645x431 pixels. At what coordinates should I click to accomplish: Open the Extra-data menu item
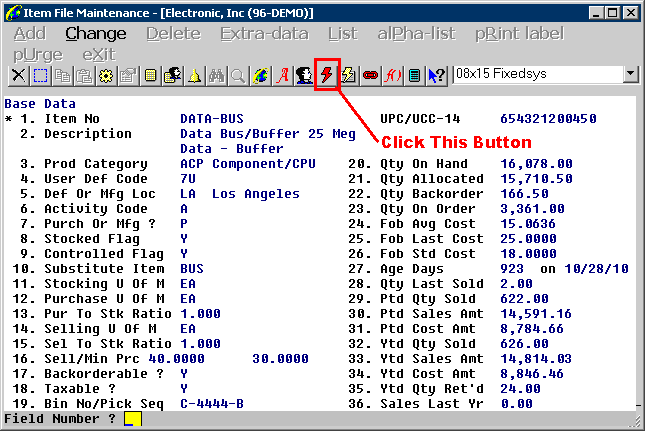[x=264, y=33]
